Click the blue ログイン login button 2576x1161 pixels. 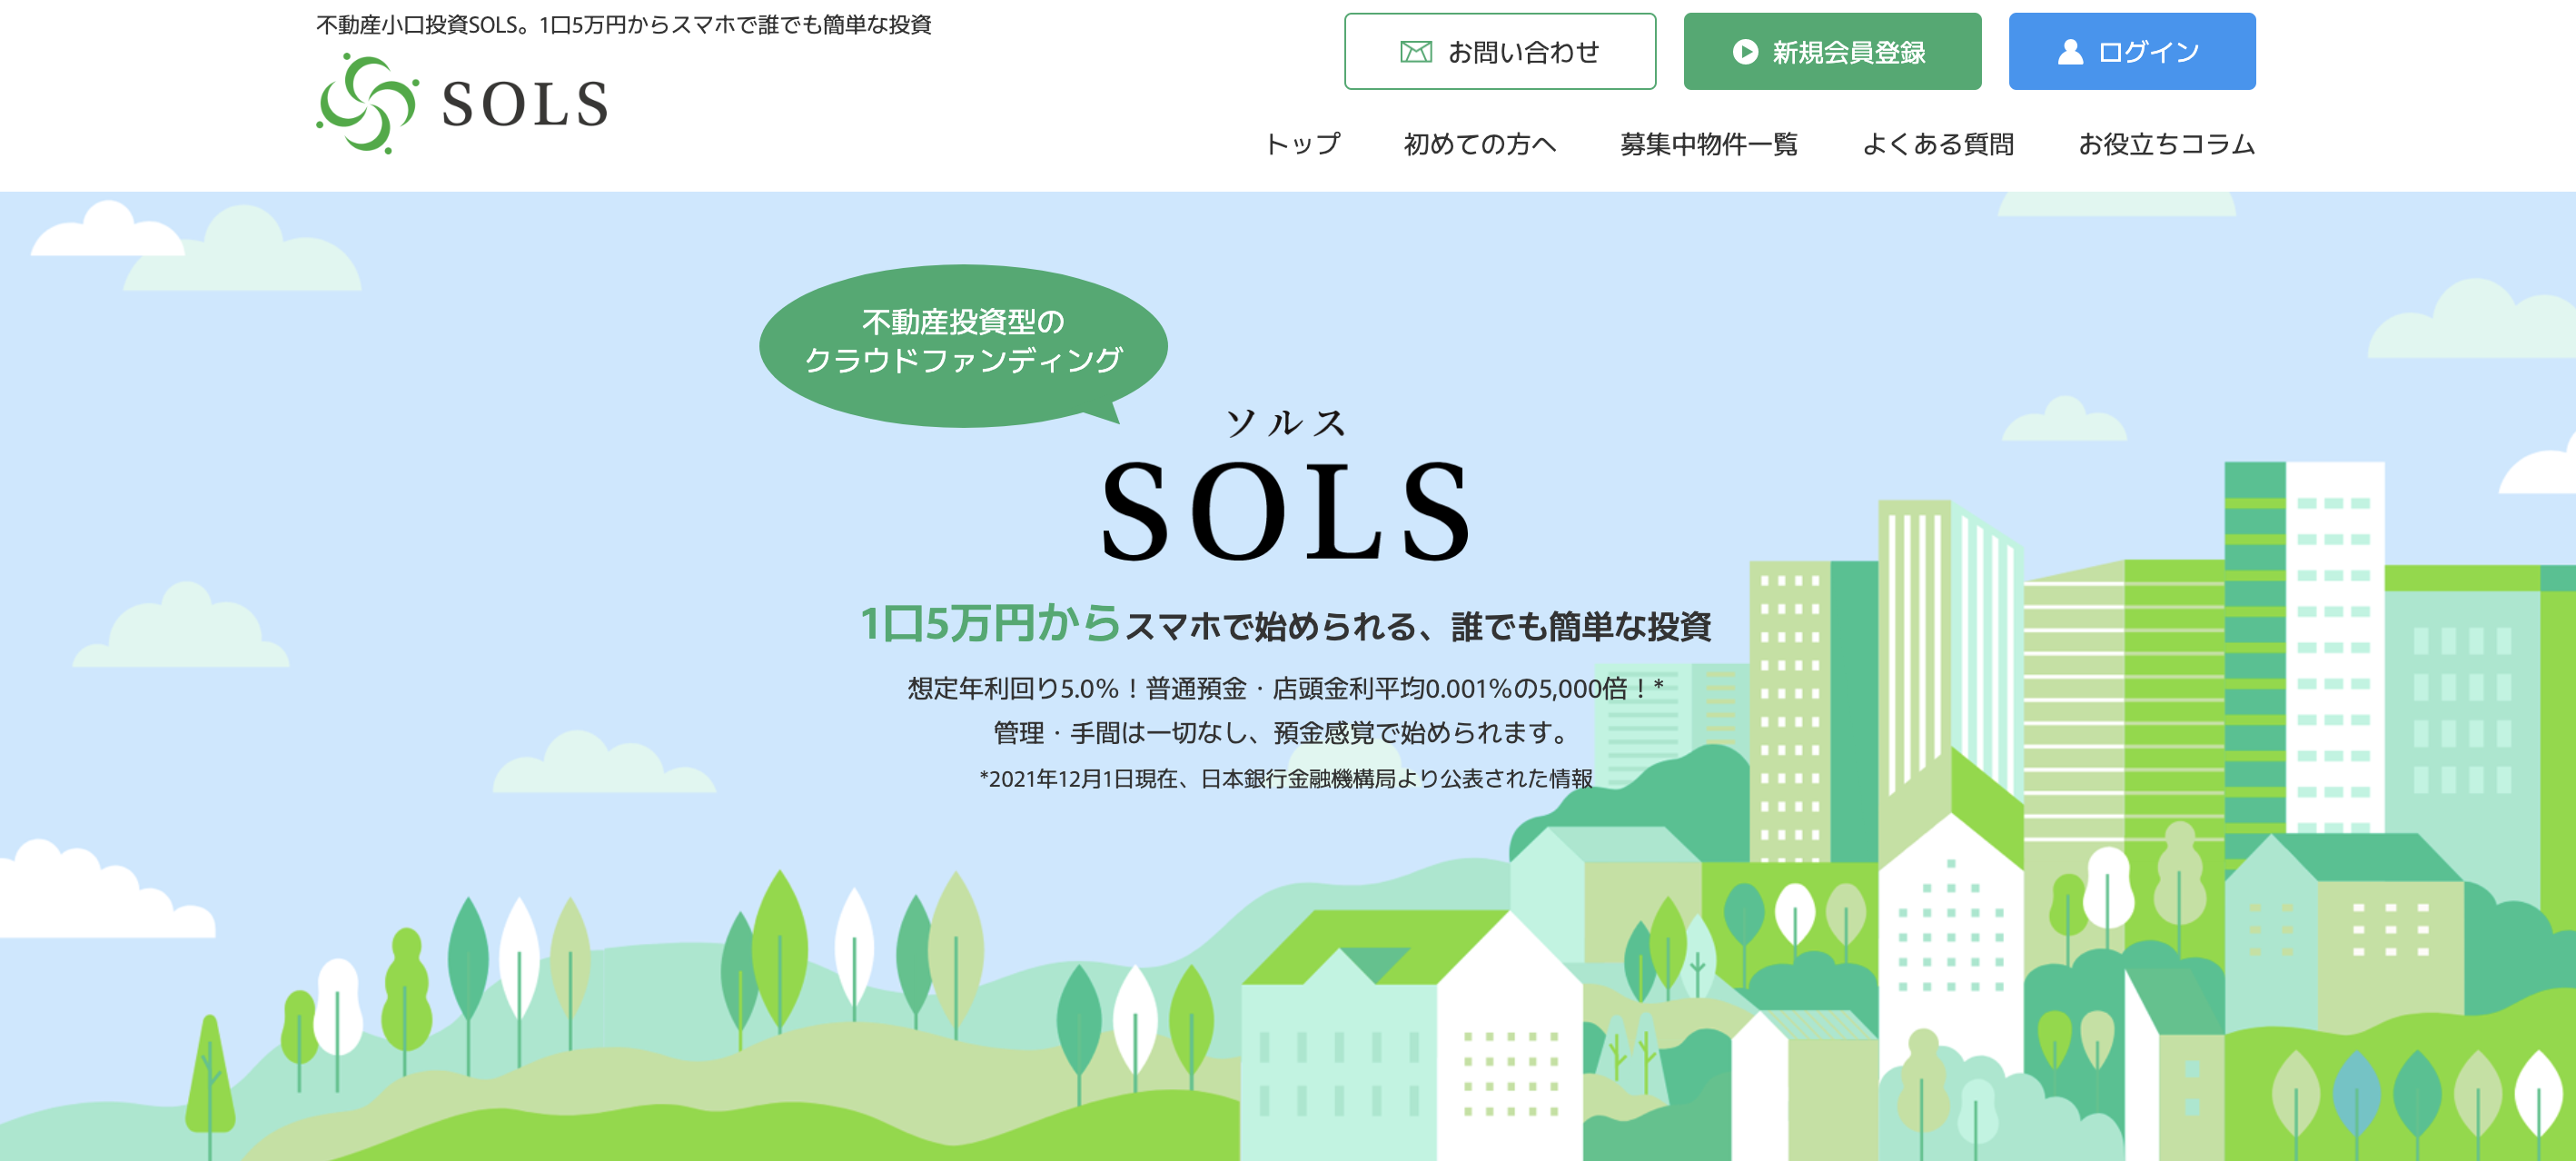pyautogui.click(x=2132, y=51)
